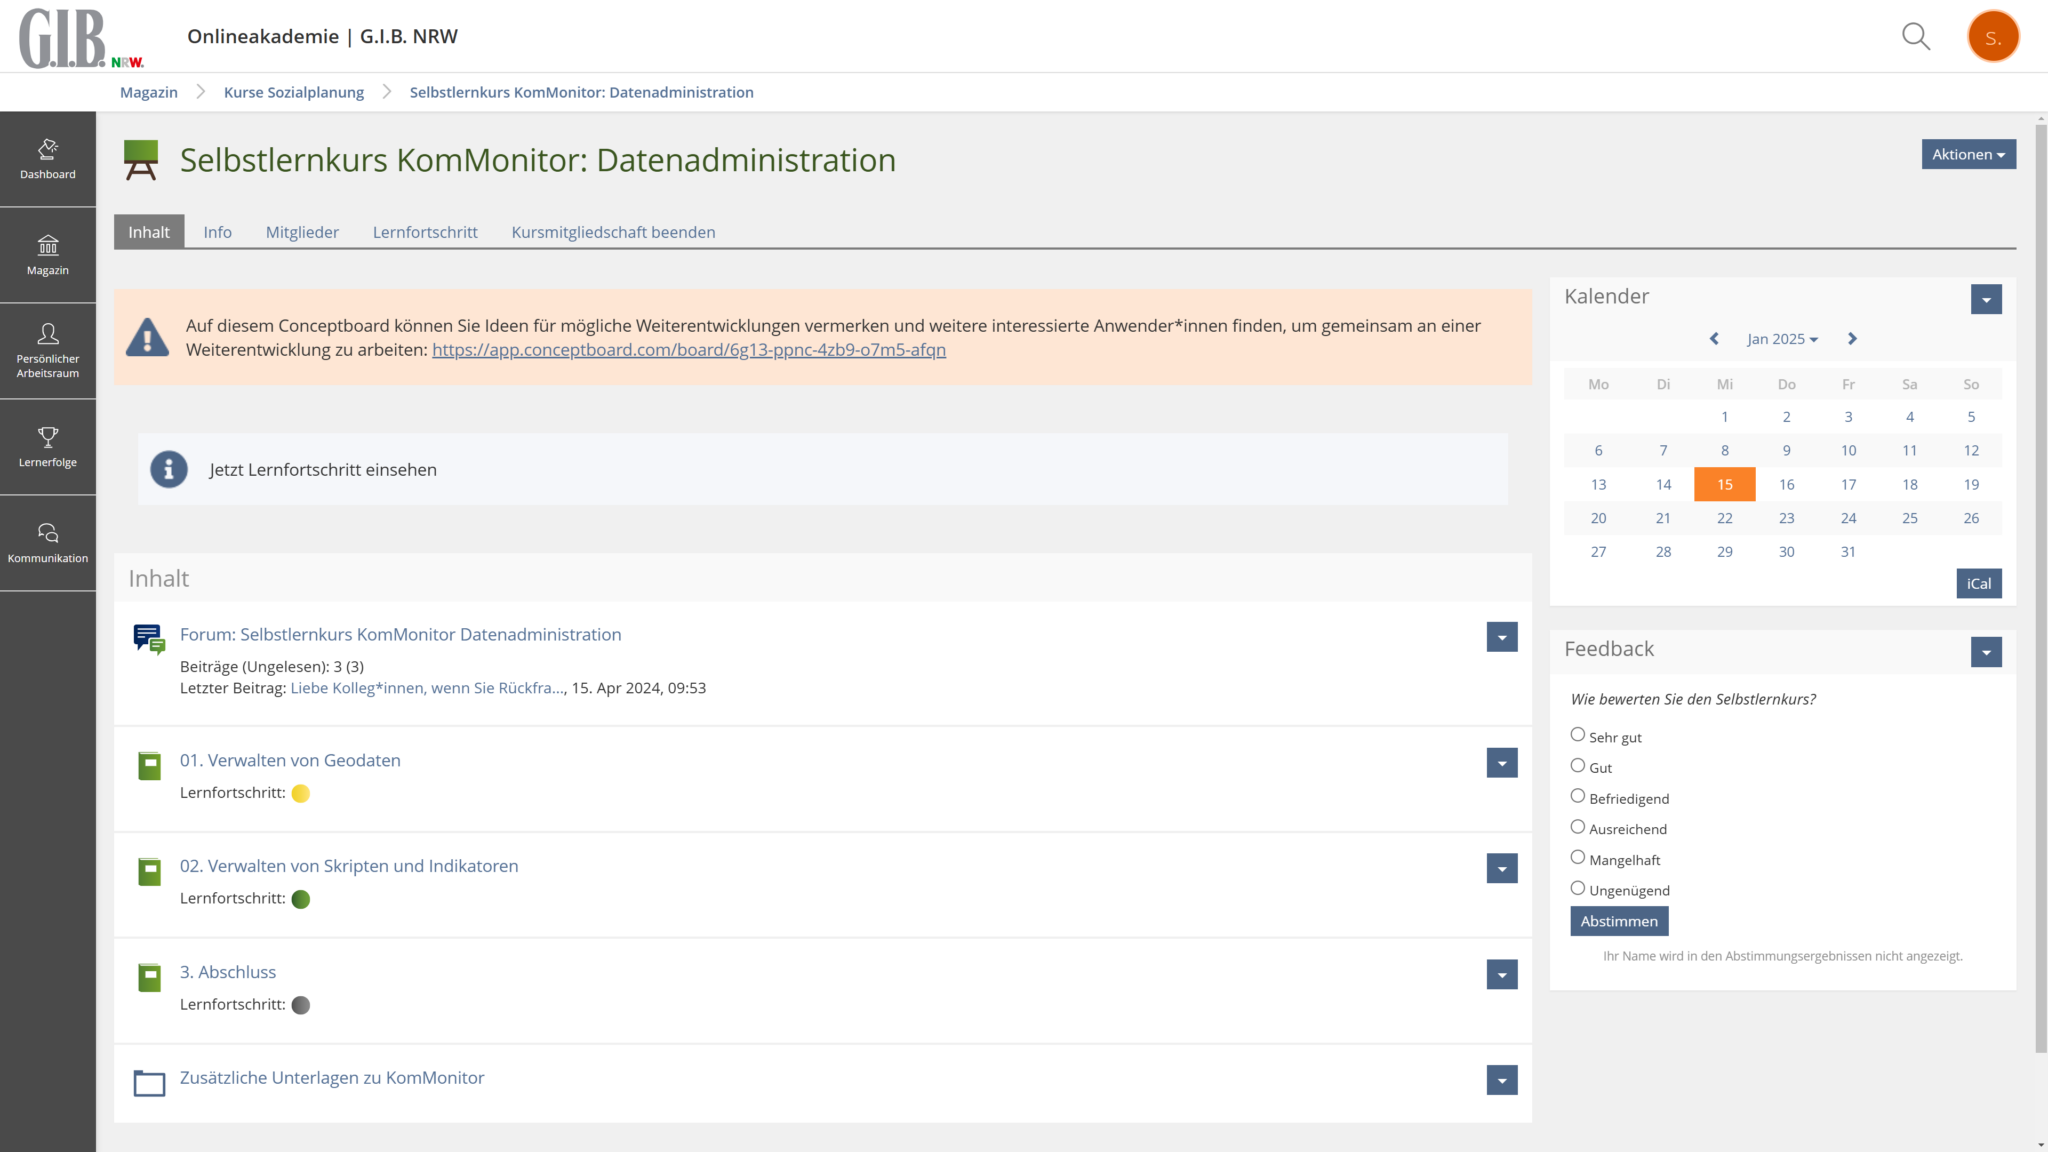Open the Dashboard sidebar icon

tap(48, 159)
